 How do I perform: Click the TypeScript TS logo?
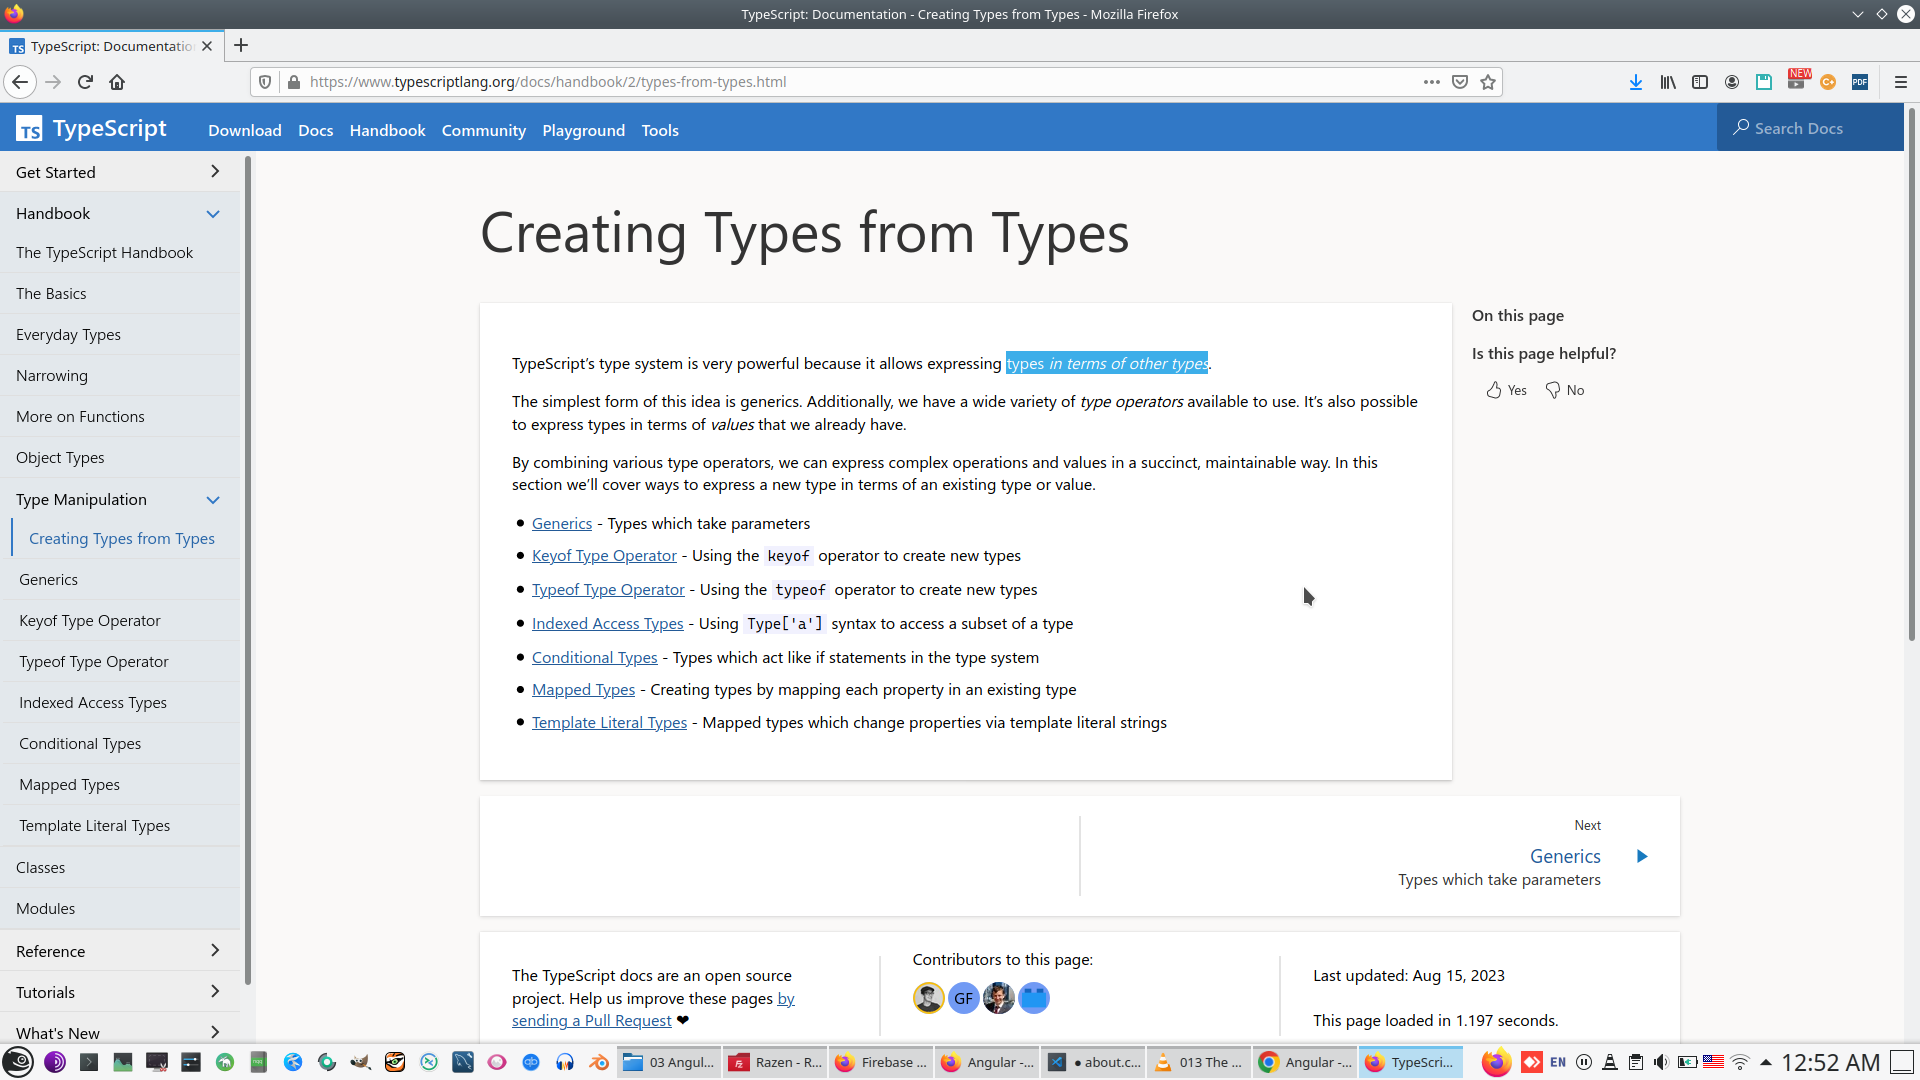29,129
